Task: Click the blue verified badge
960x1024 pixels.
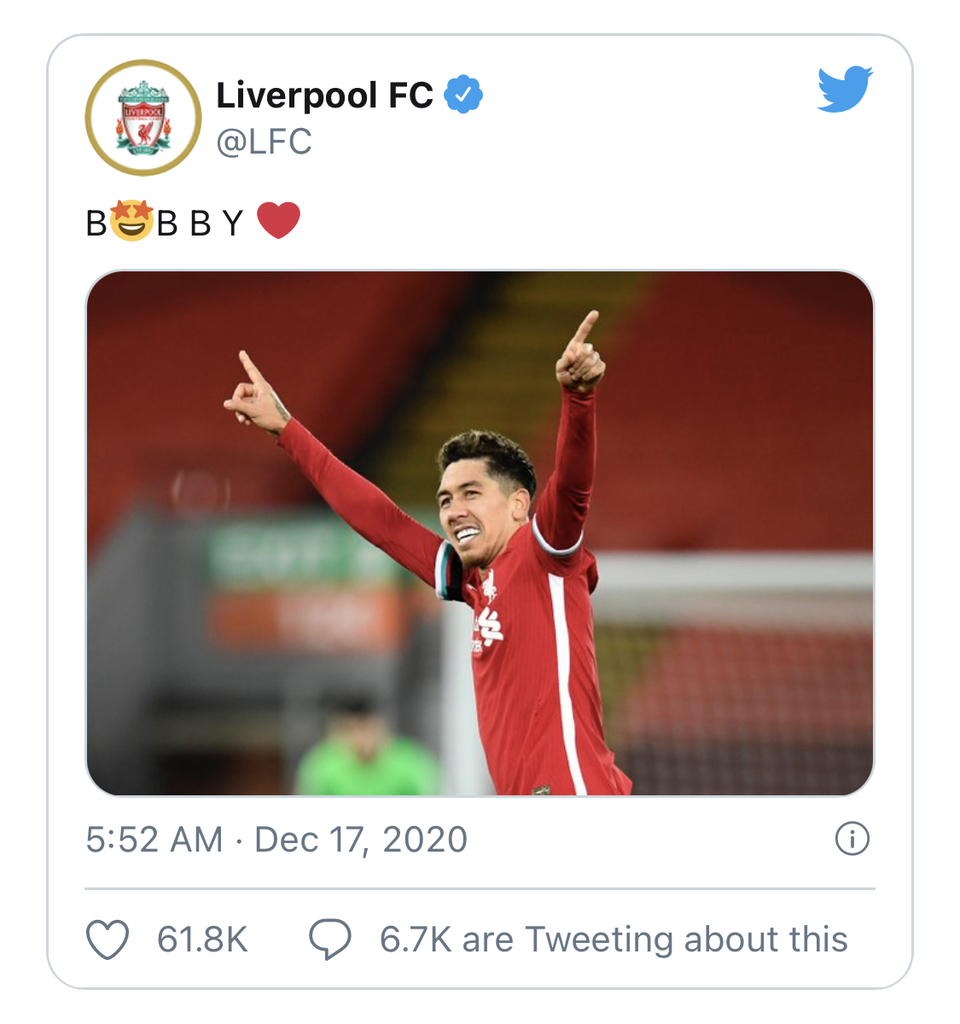Action: 463,95
